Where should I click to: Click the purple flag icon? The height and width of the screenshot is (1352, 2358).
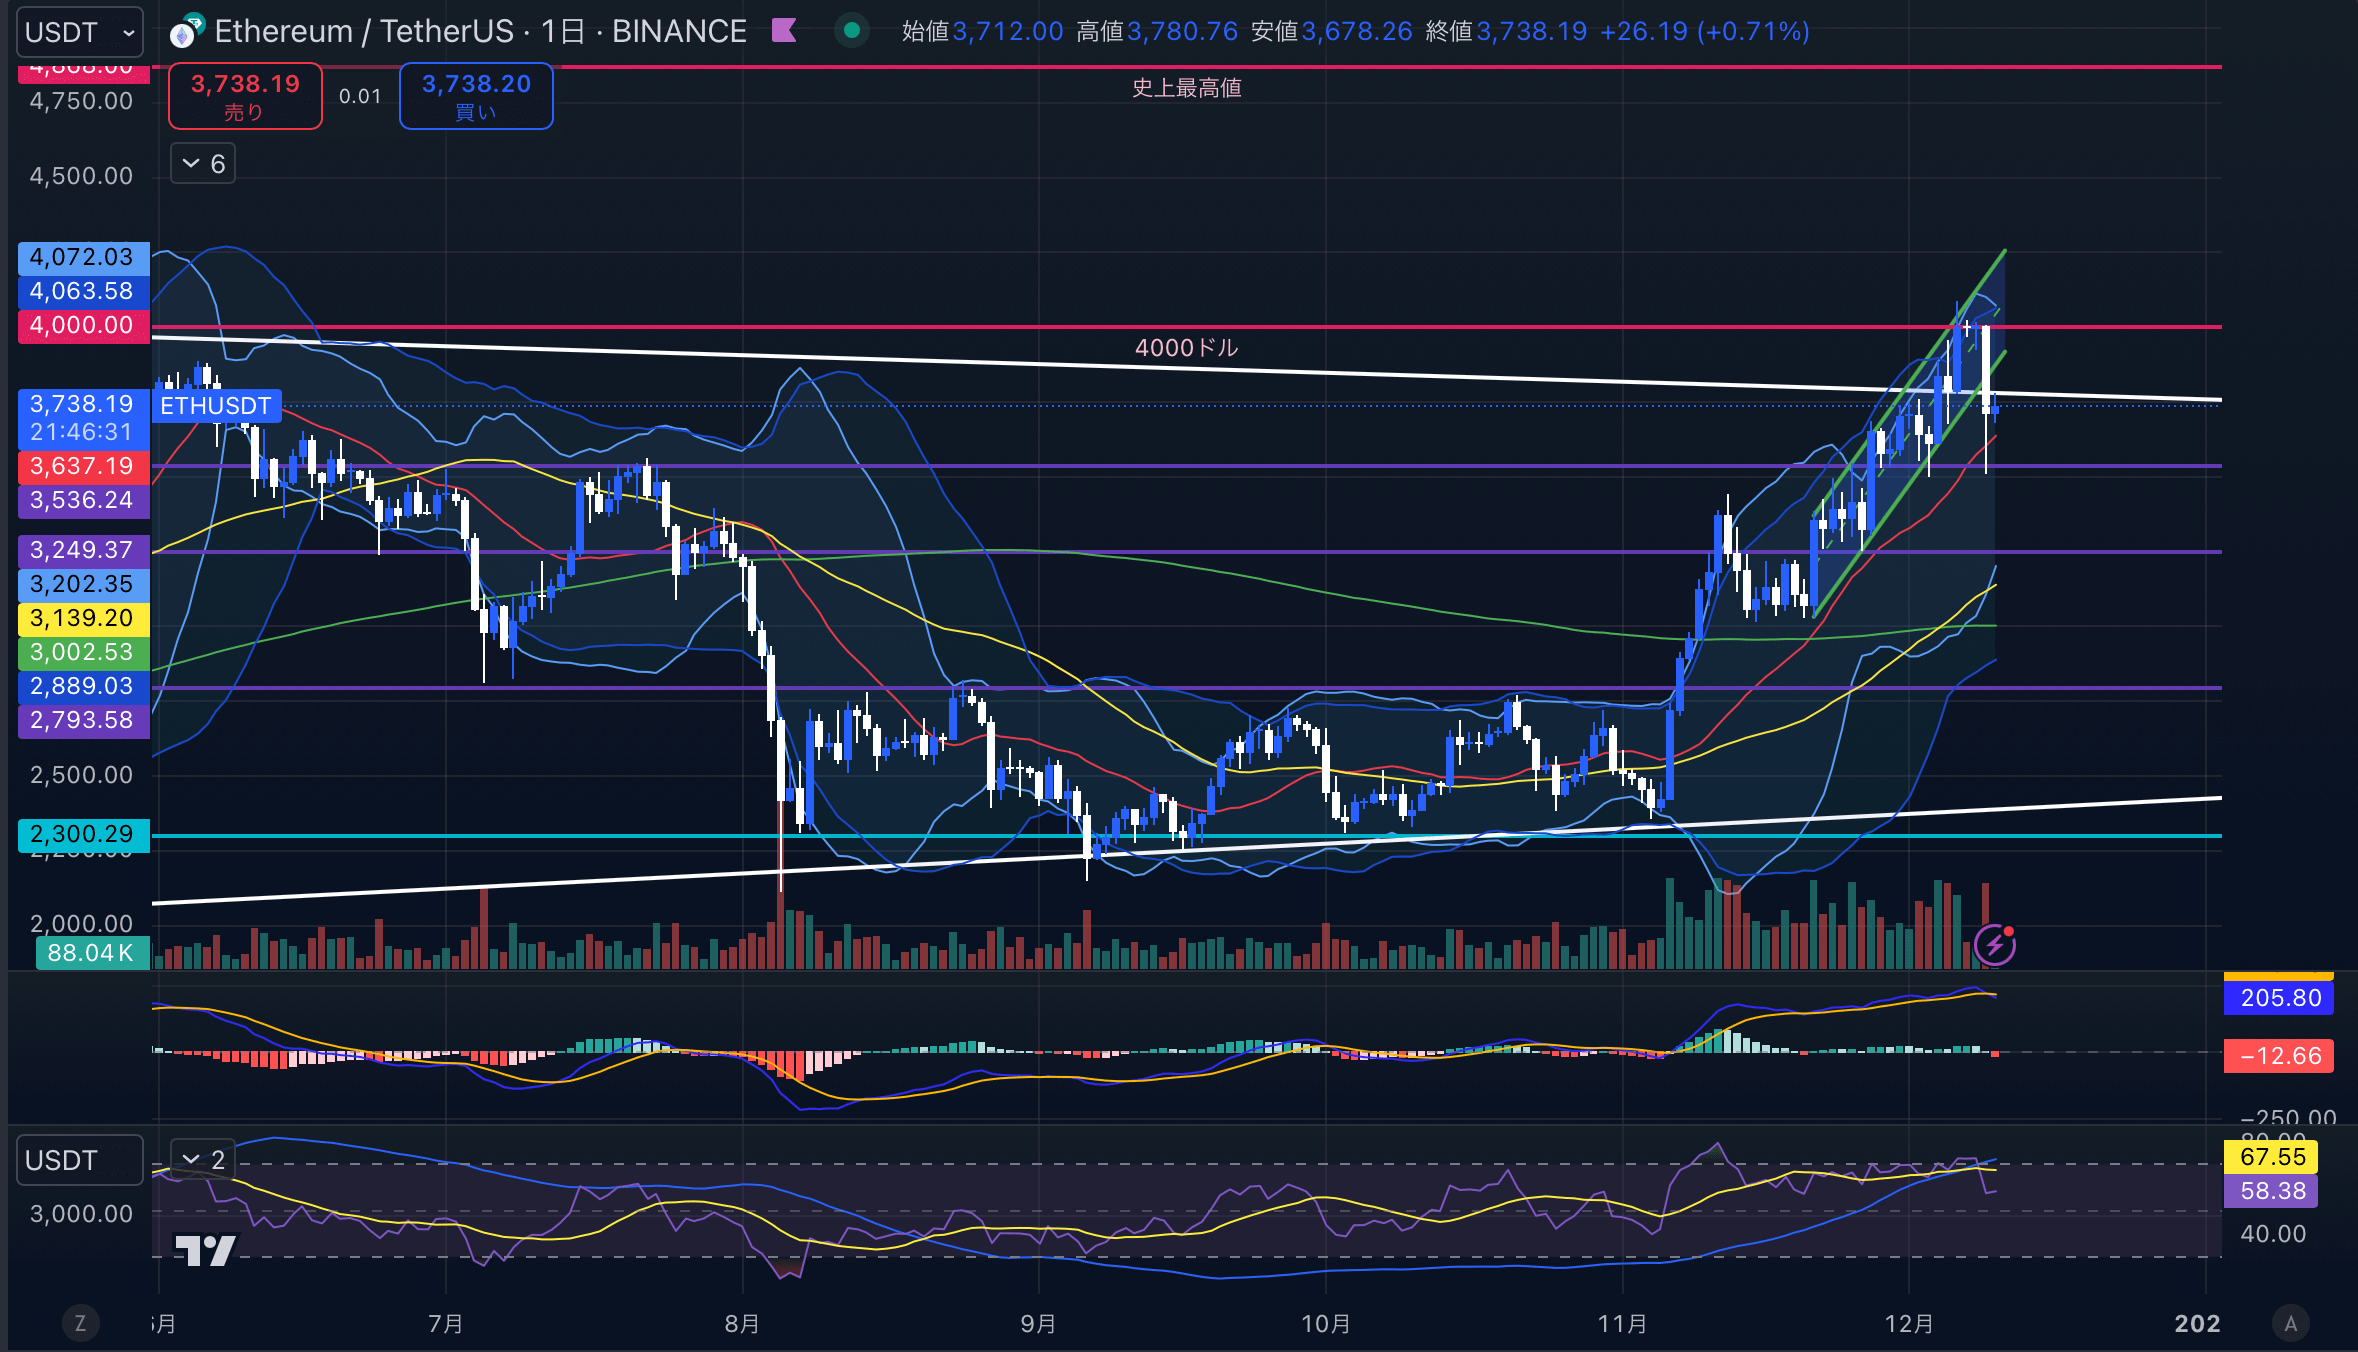coord(784,31)
